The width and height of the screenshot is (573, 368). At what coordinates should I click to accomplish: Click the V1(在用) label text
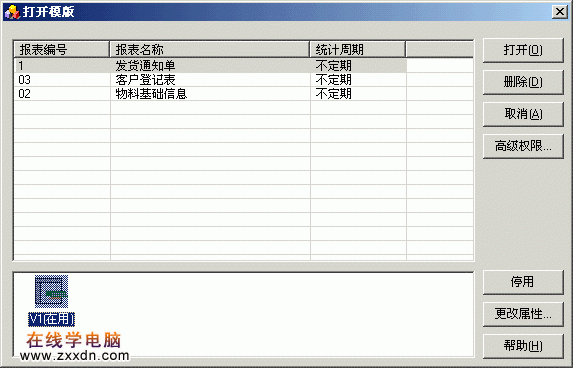click(x=52, y=319)
